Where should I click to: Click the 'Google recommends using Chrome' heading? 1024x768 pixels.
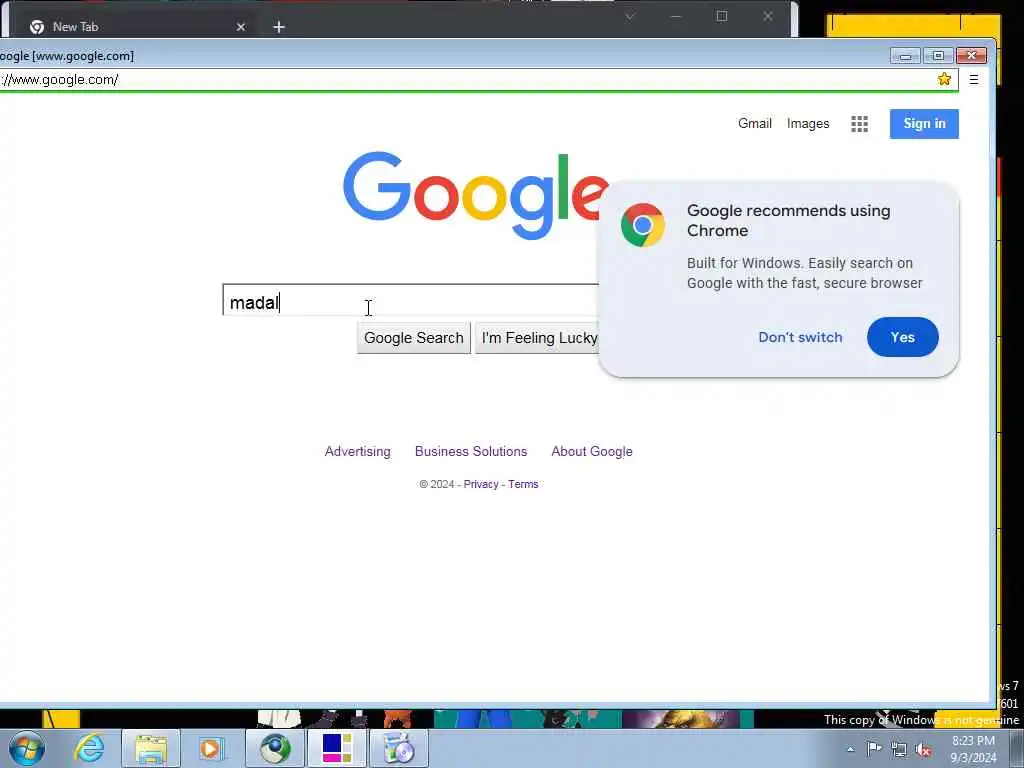788,220
